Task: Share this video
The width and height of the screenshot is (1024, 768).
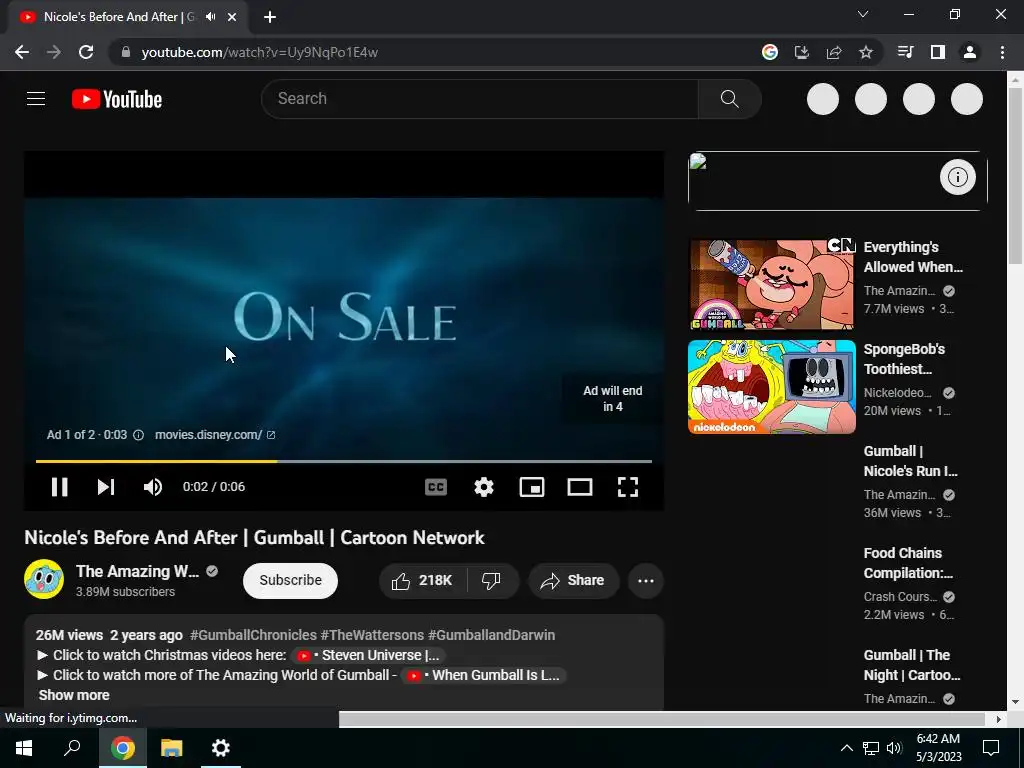Action: [573, 581]
